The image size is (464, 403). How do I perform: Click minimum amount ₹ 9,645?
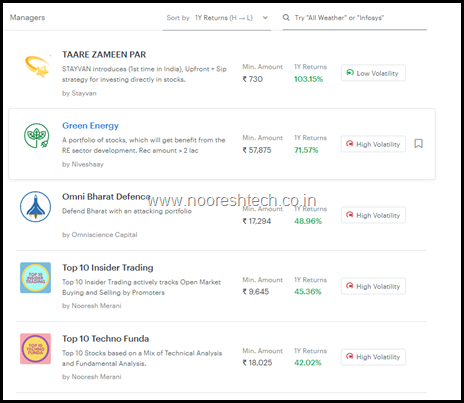[x=256, y=292]
